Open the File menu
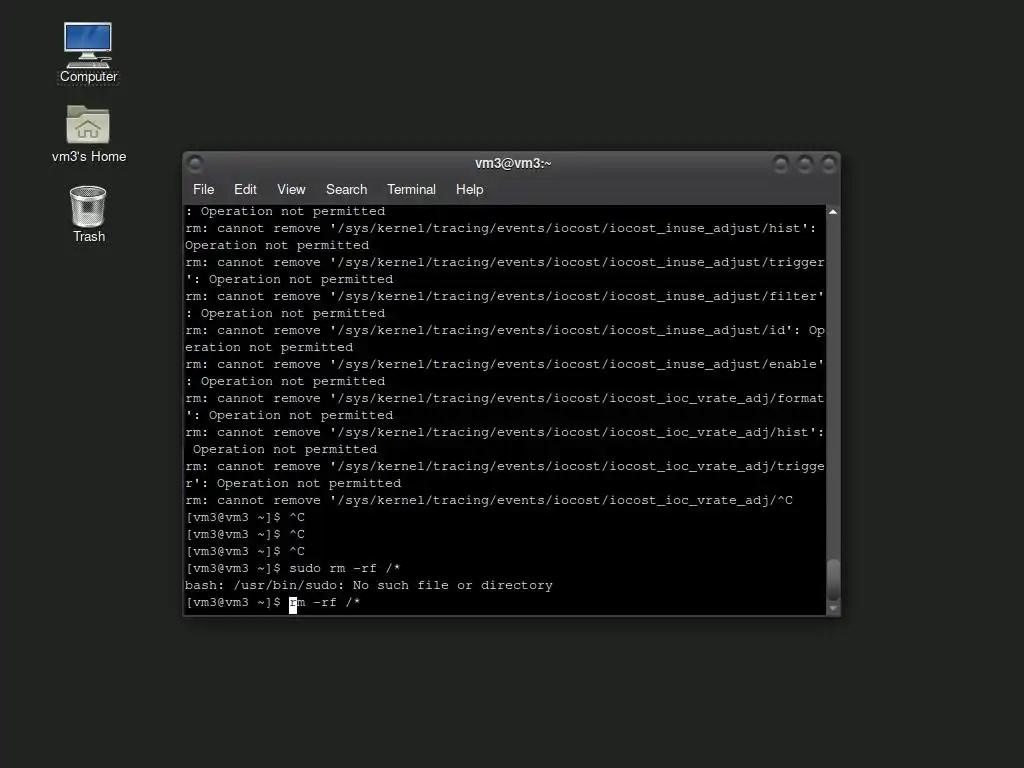 pyautogui.click(x=203, y=189)
